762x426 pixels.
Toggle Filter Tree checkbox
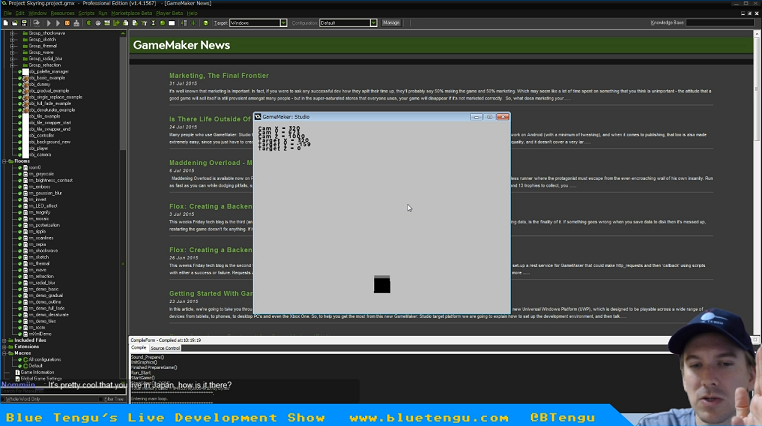[102, 399]
